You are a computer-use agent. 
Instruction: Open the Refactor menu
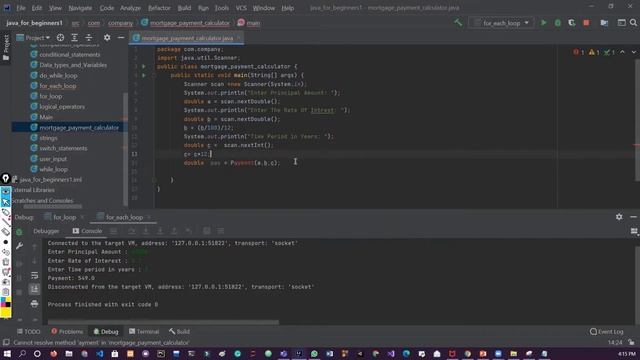click(x=159, y=8)
